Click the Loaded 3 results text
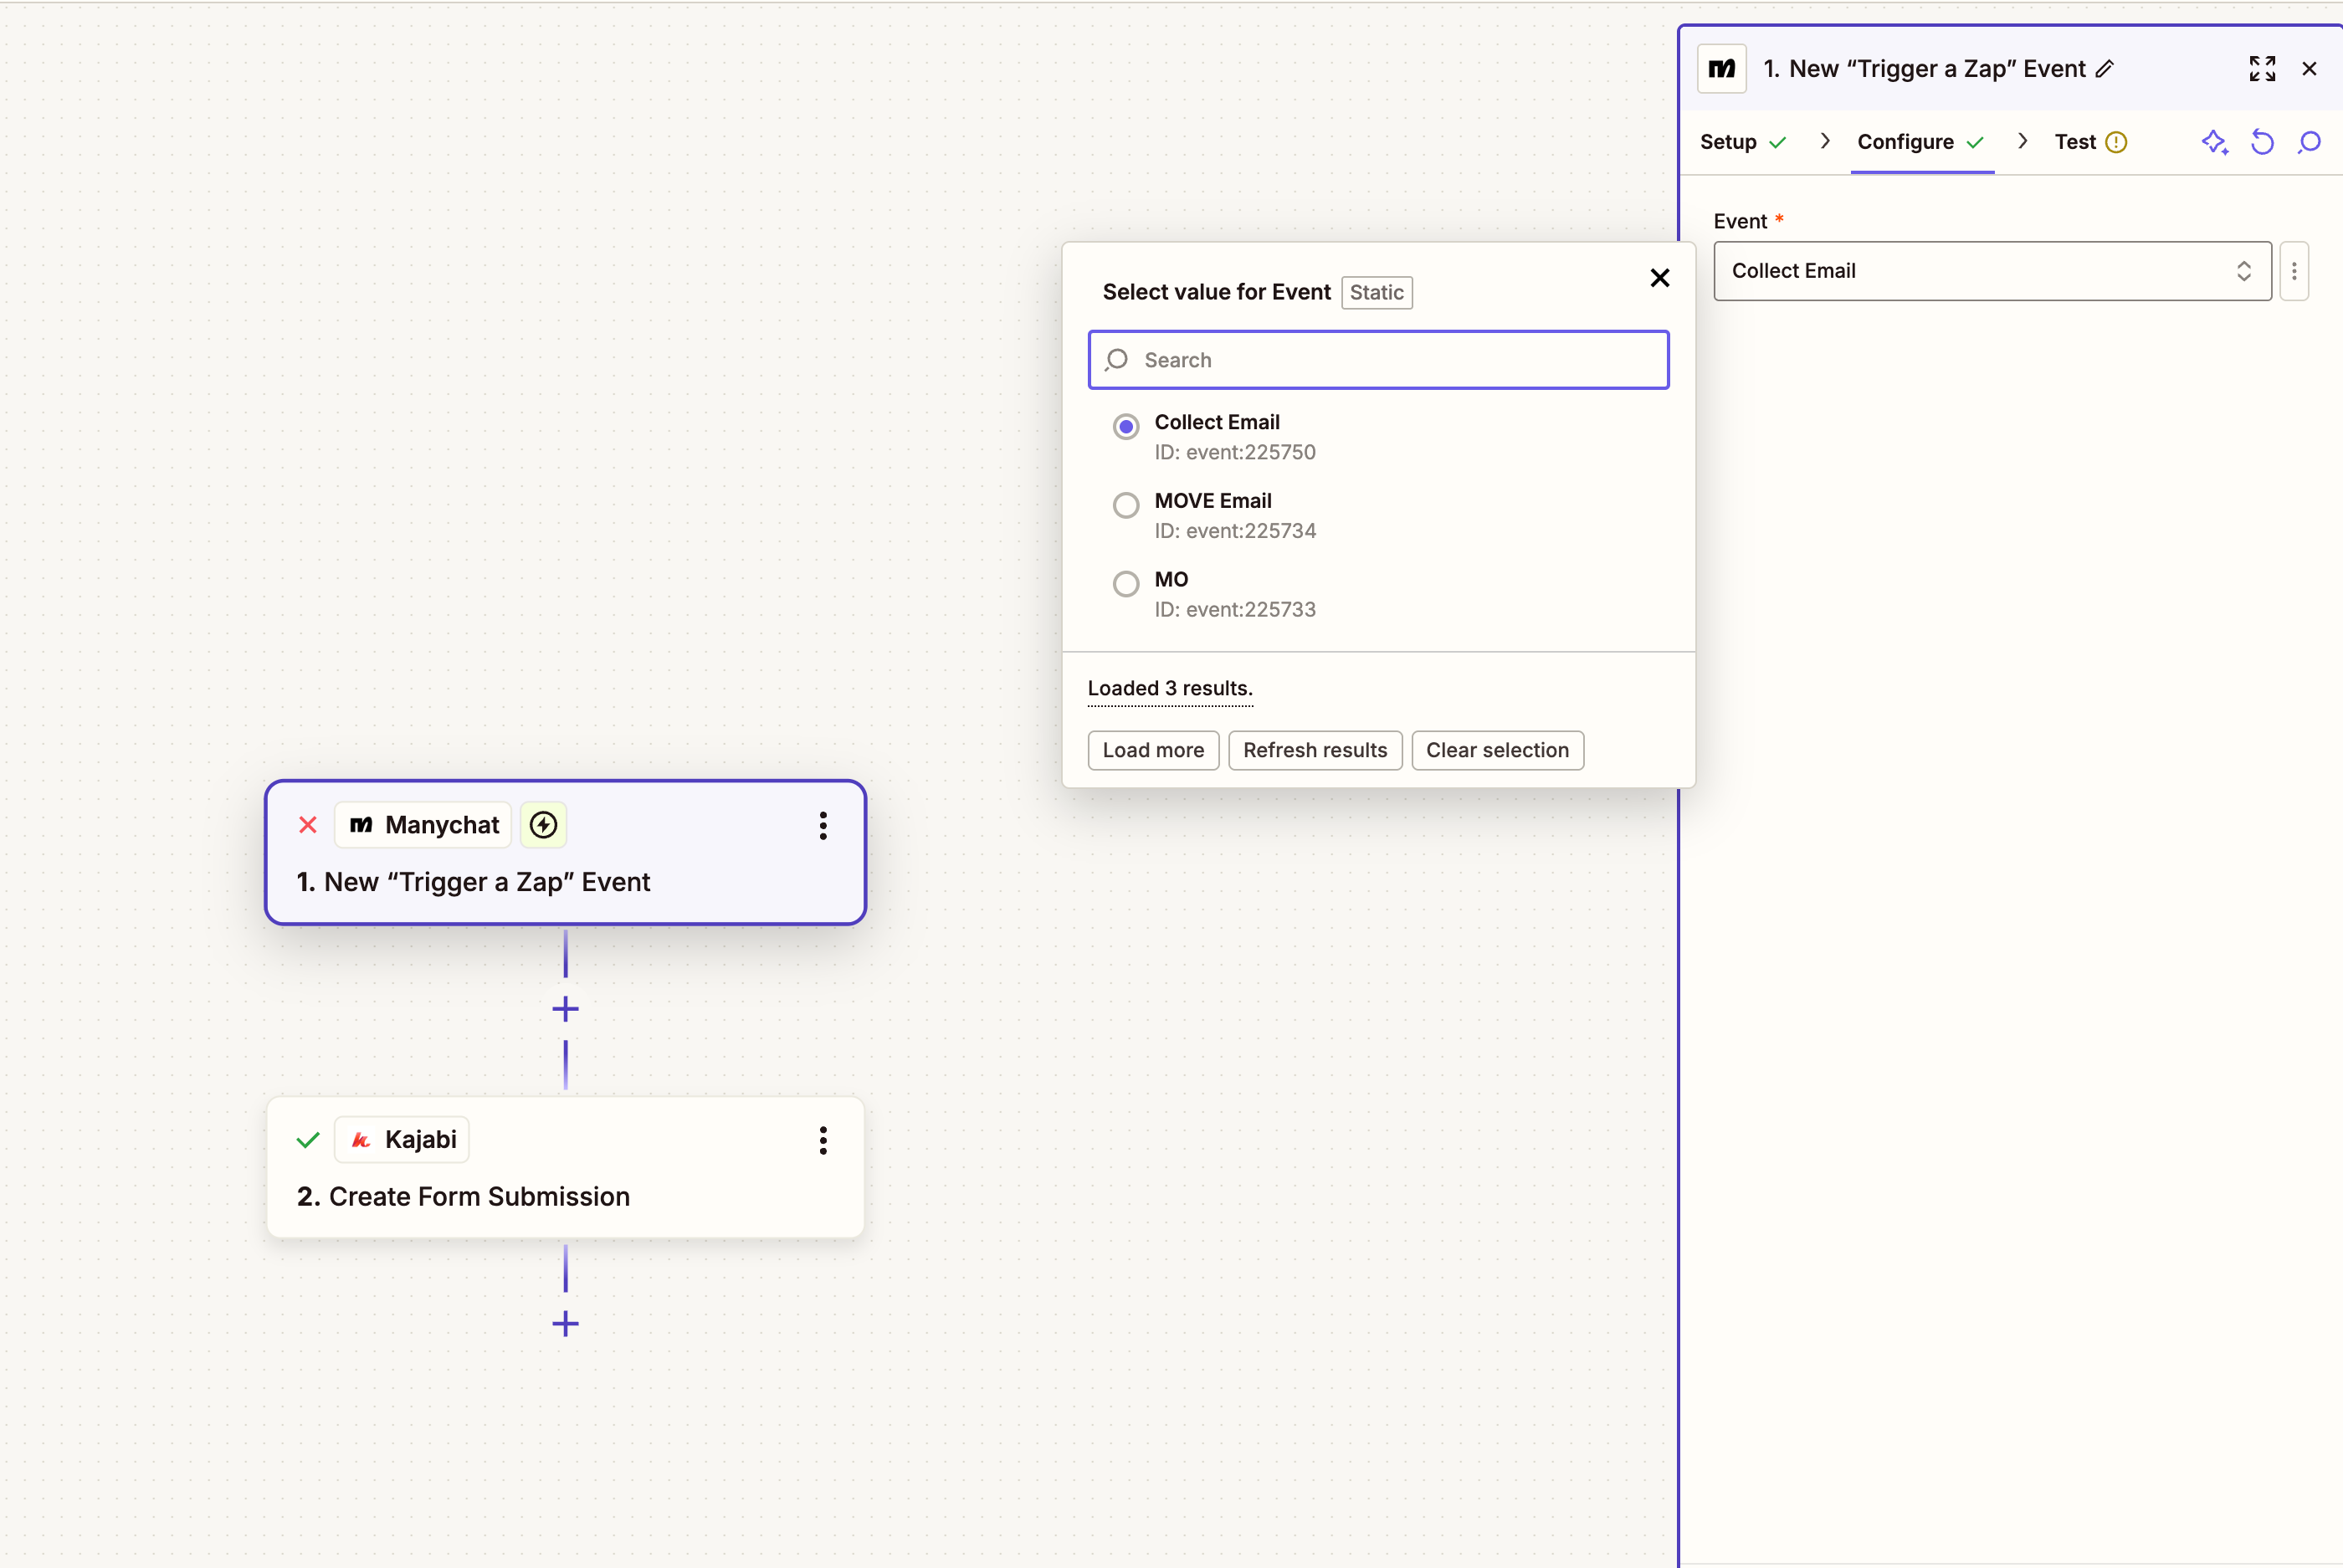 (1170, 688)
